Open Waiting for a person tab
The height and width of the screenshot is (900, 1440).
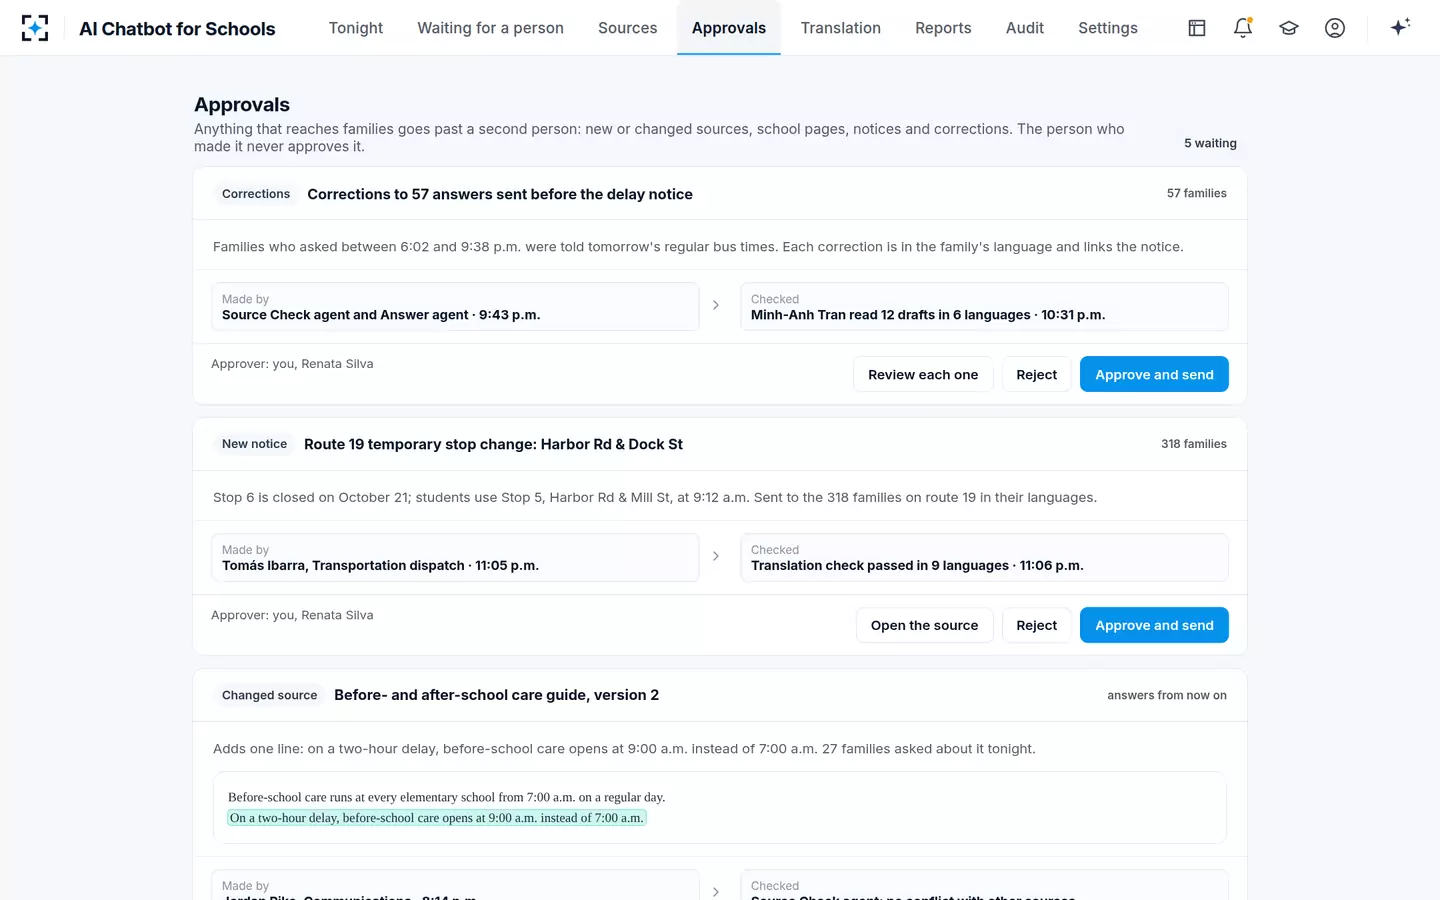[x=490, y=28]
